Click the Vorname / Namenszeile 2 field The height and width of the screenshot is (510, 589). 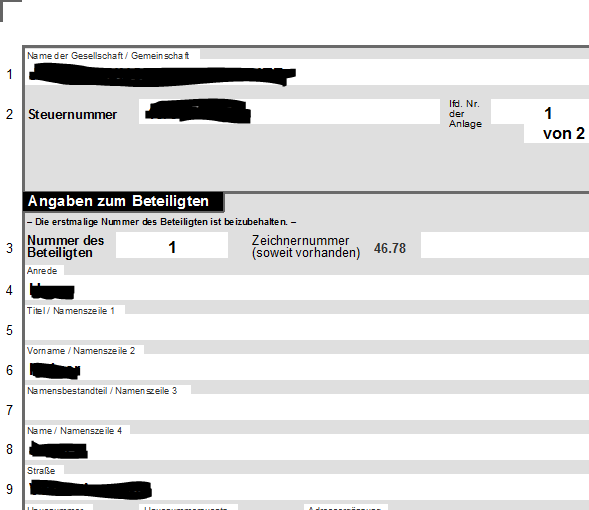pyautogui.click(x=307, y=367)
